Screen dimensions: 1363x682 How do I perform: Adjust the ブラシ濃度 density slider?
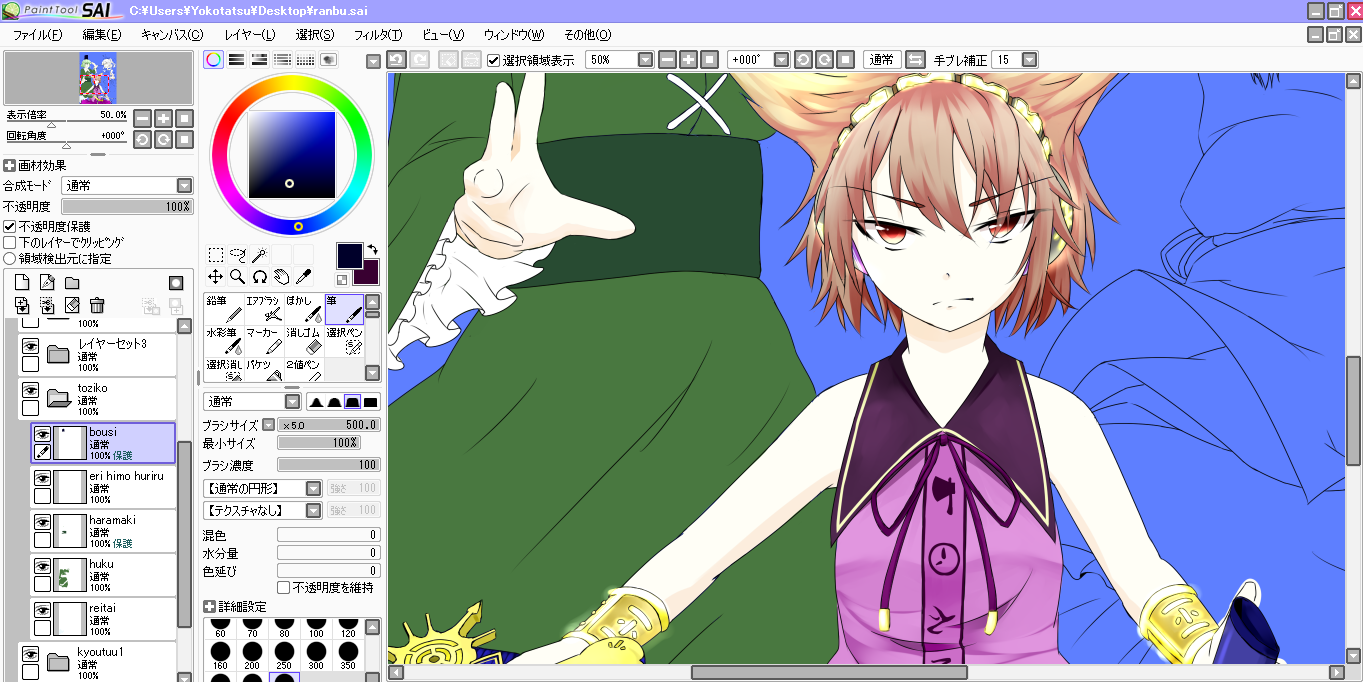328,465
